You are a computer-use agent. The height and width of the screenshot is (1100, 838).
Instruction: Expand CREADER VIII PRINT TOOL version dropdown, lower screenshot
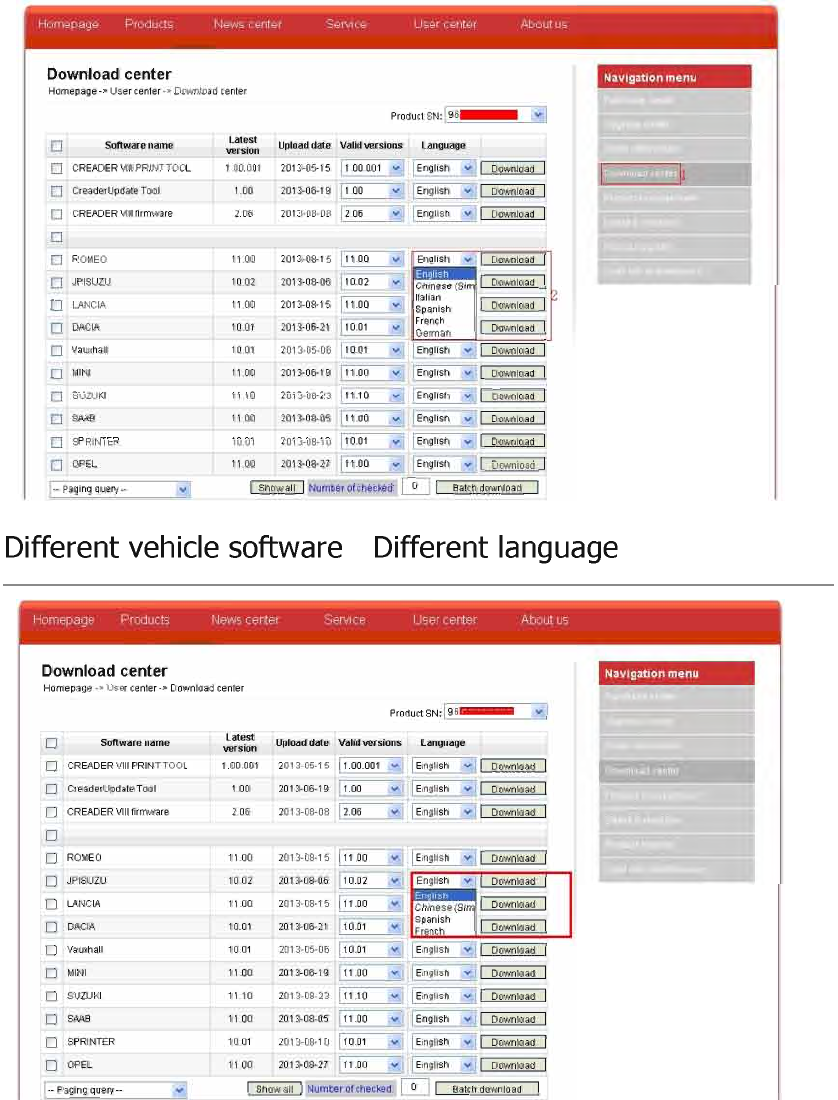pos(395,766)
